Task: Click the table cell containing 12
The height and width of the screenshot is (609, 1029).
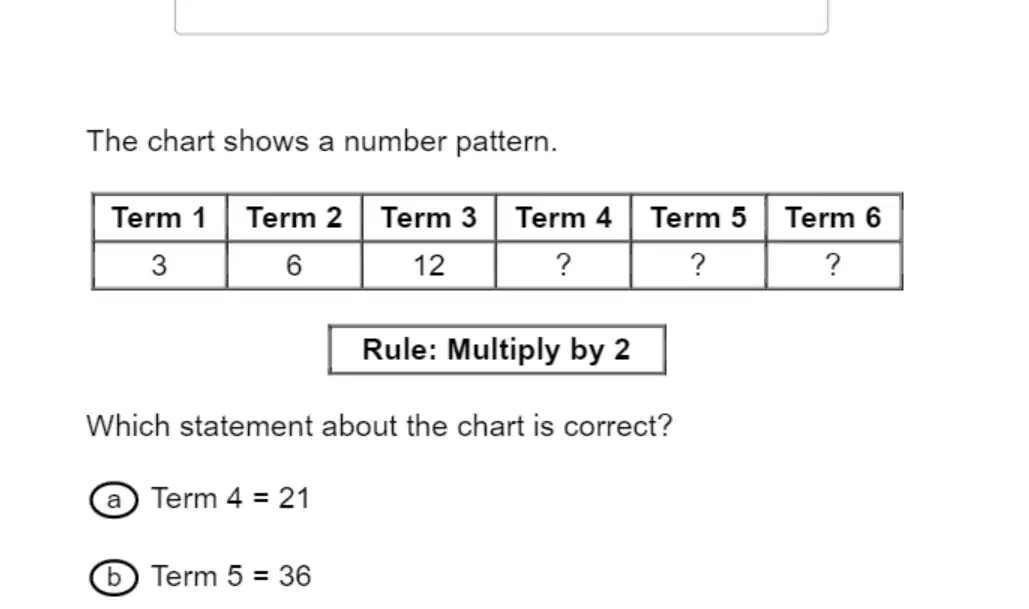Action: (429, 265)
